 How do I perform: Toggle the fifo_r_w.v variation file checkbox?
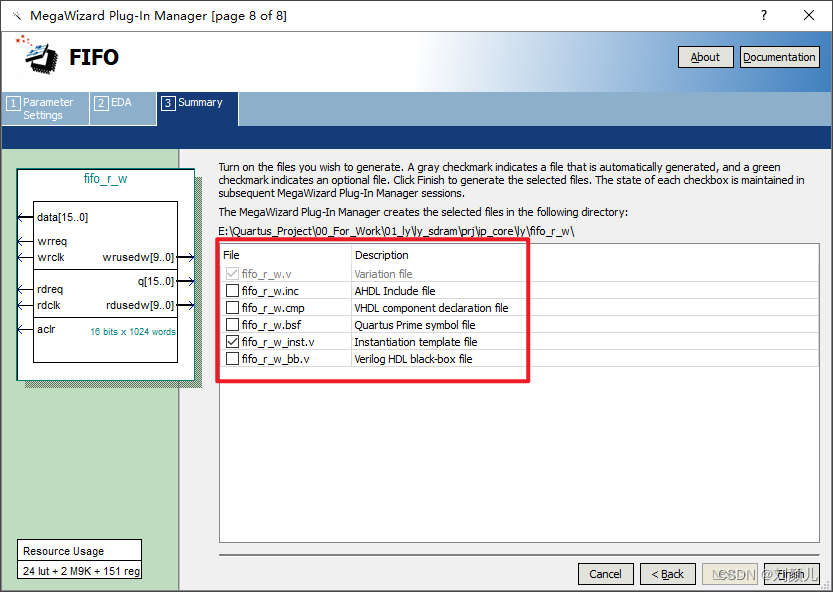[x=232, y=274]
